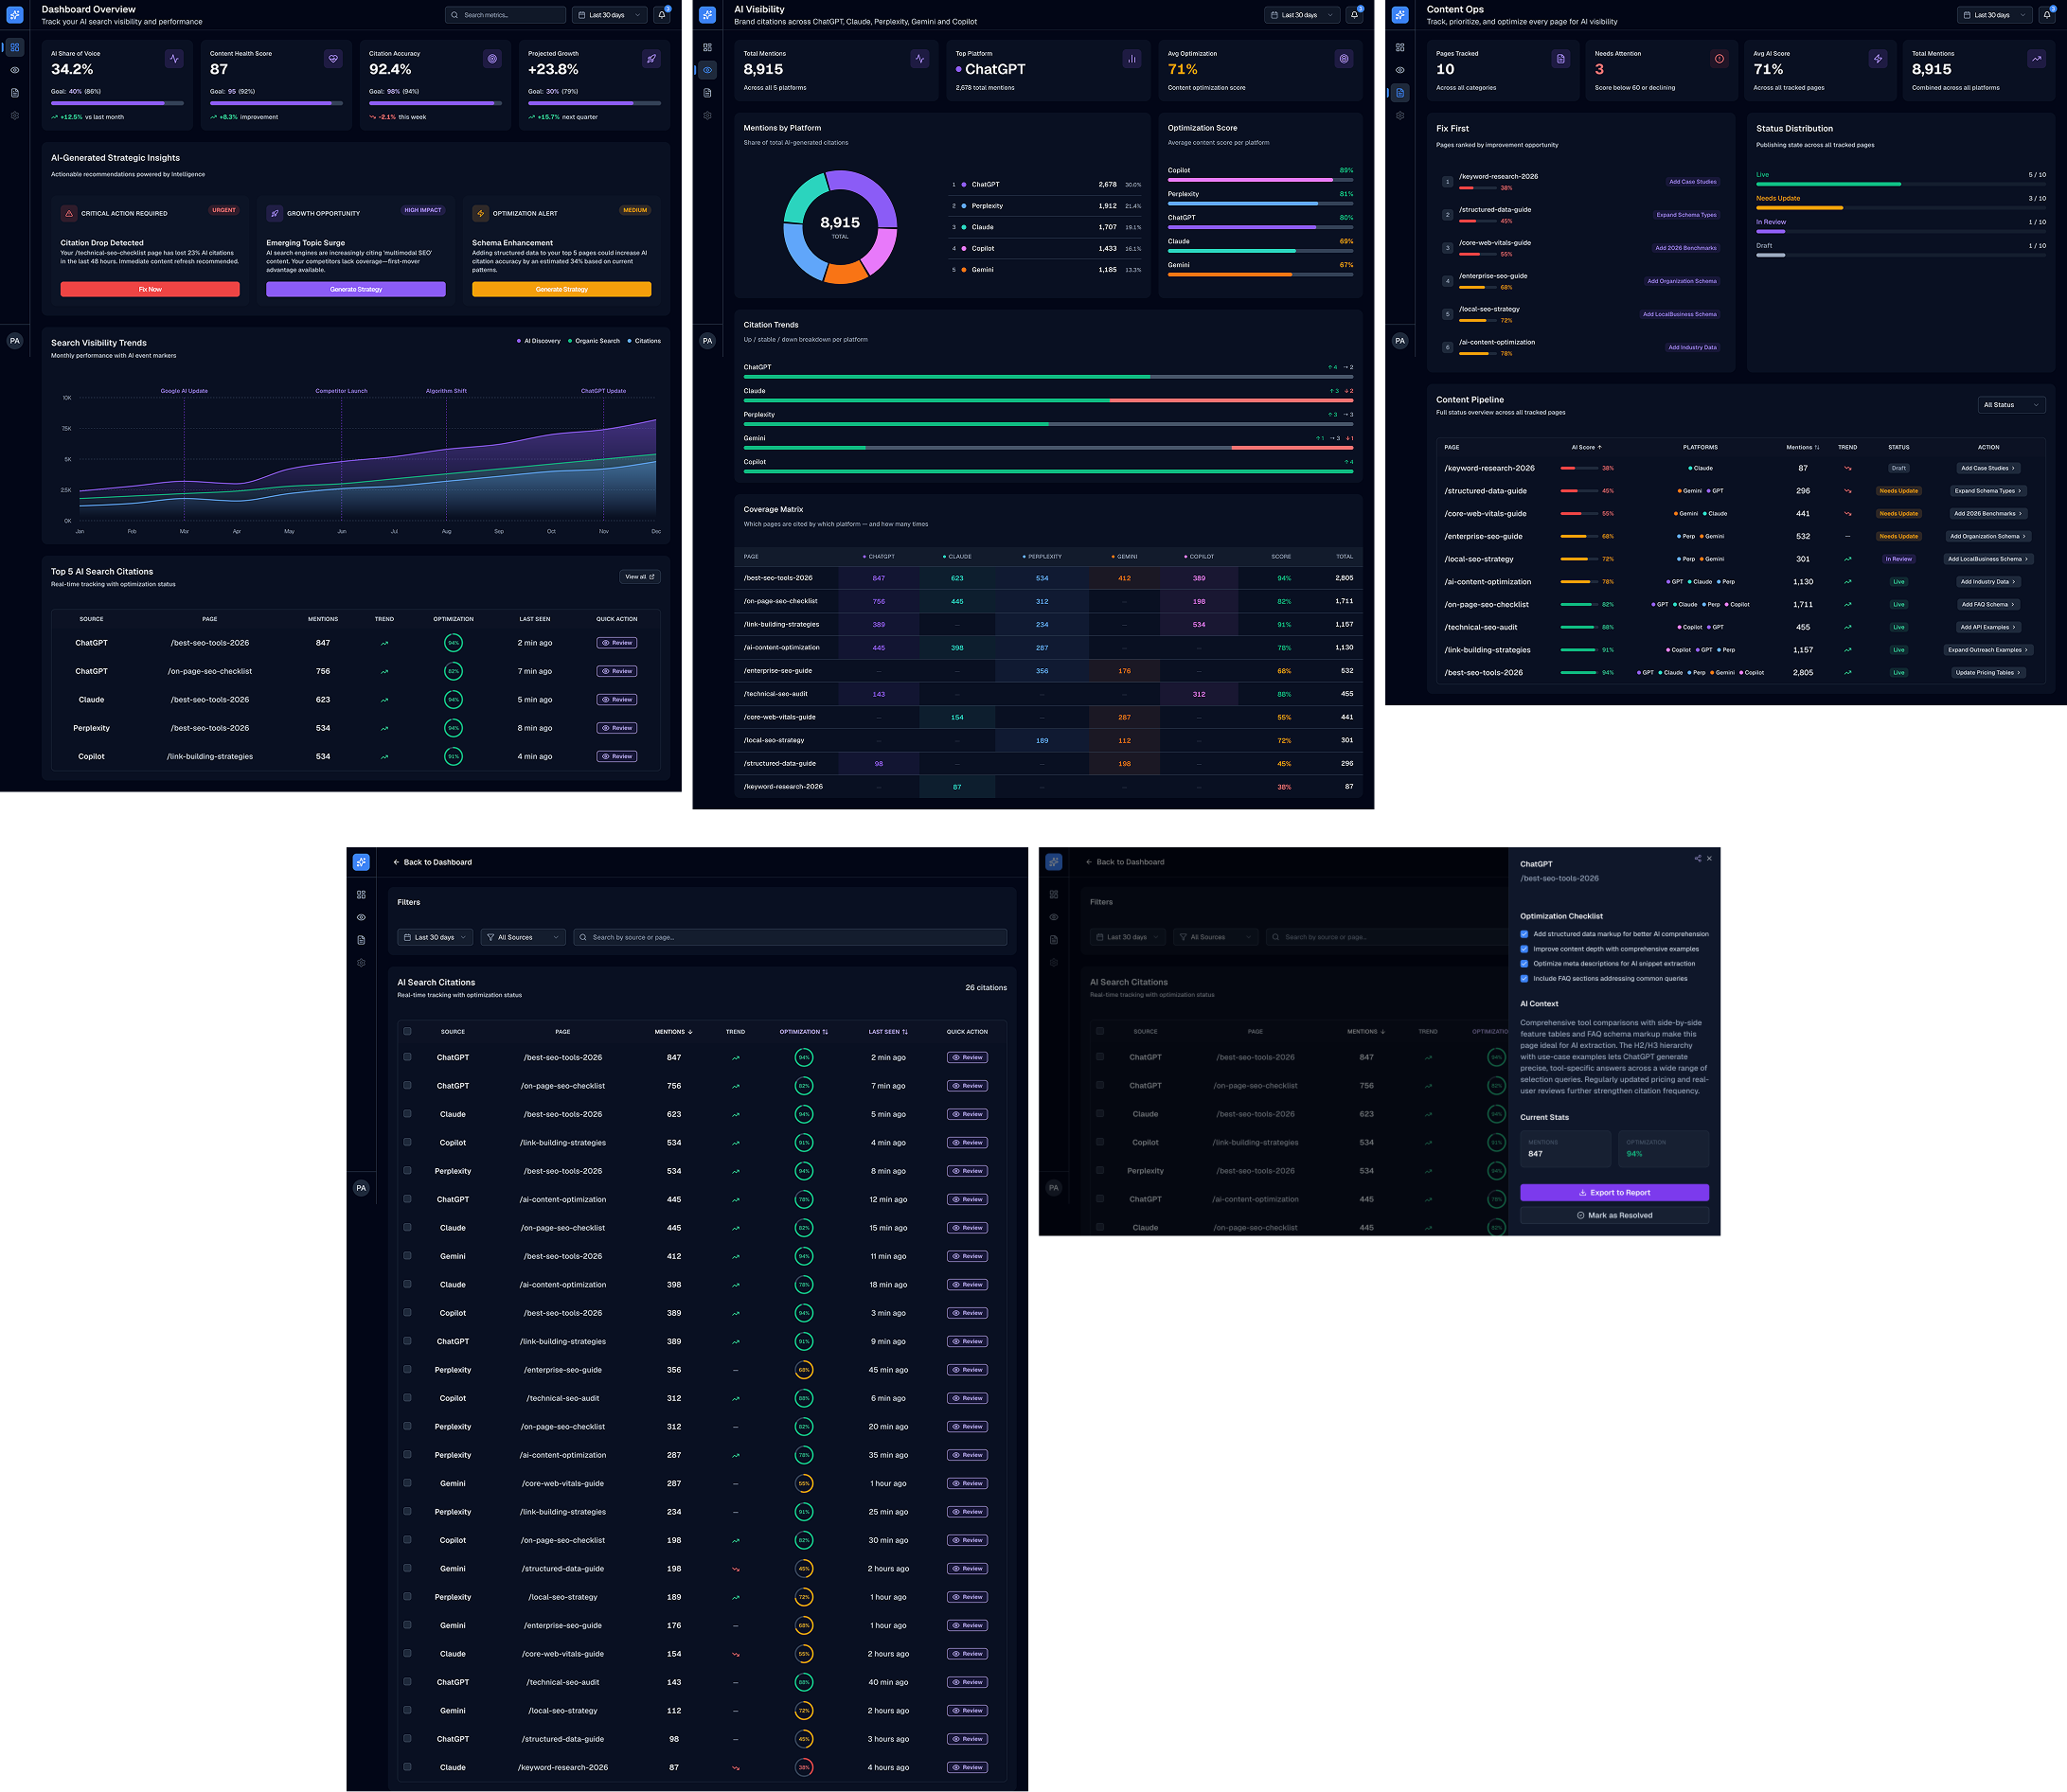Open 'Last 30 days' filter in full citations list
Image resolution: width=2067 pixels, height=1792 pixels.
pos(434,937)
